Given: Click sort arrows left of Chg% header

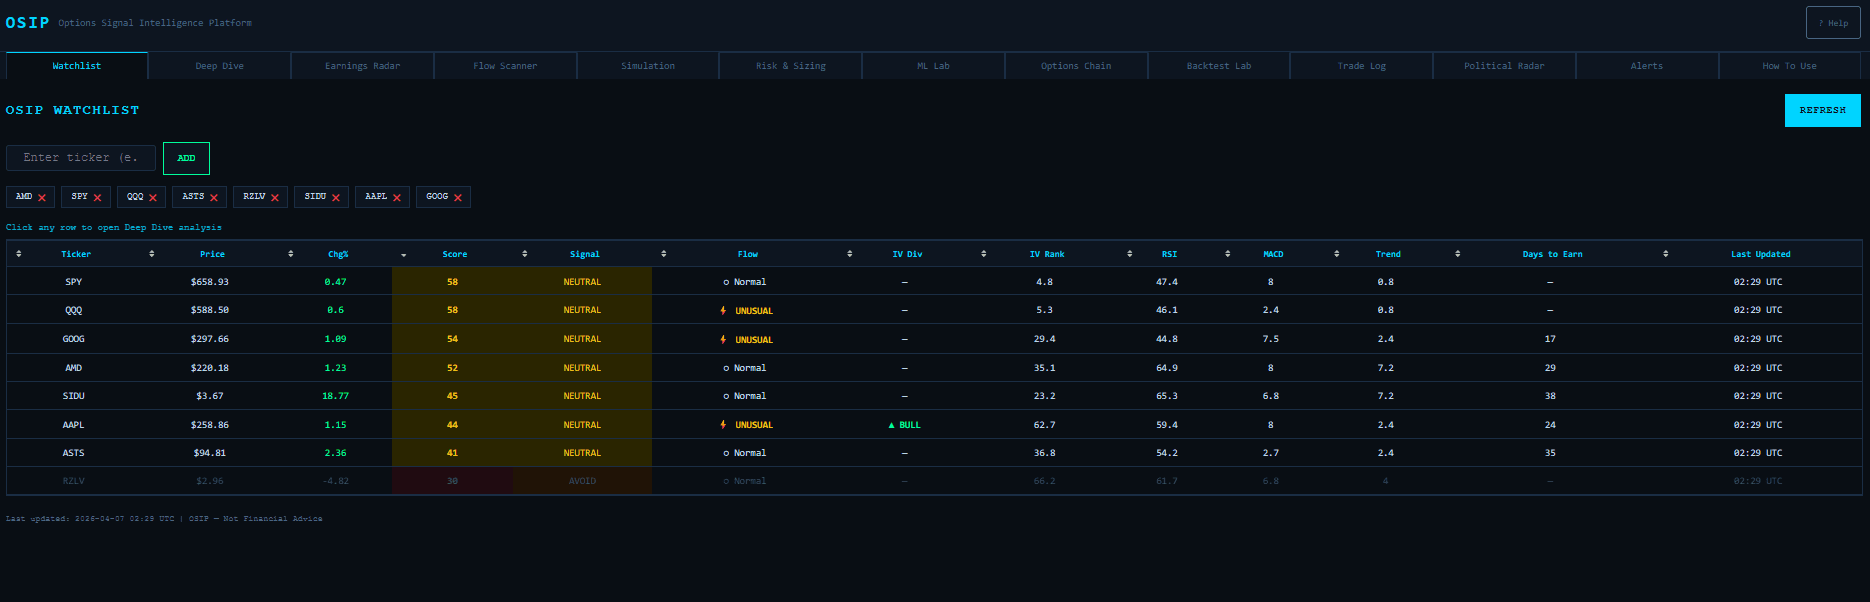Looking at the screenshot, I should (x=291, y=254).
